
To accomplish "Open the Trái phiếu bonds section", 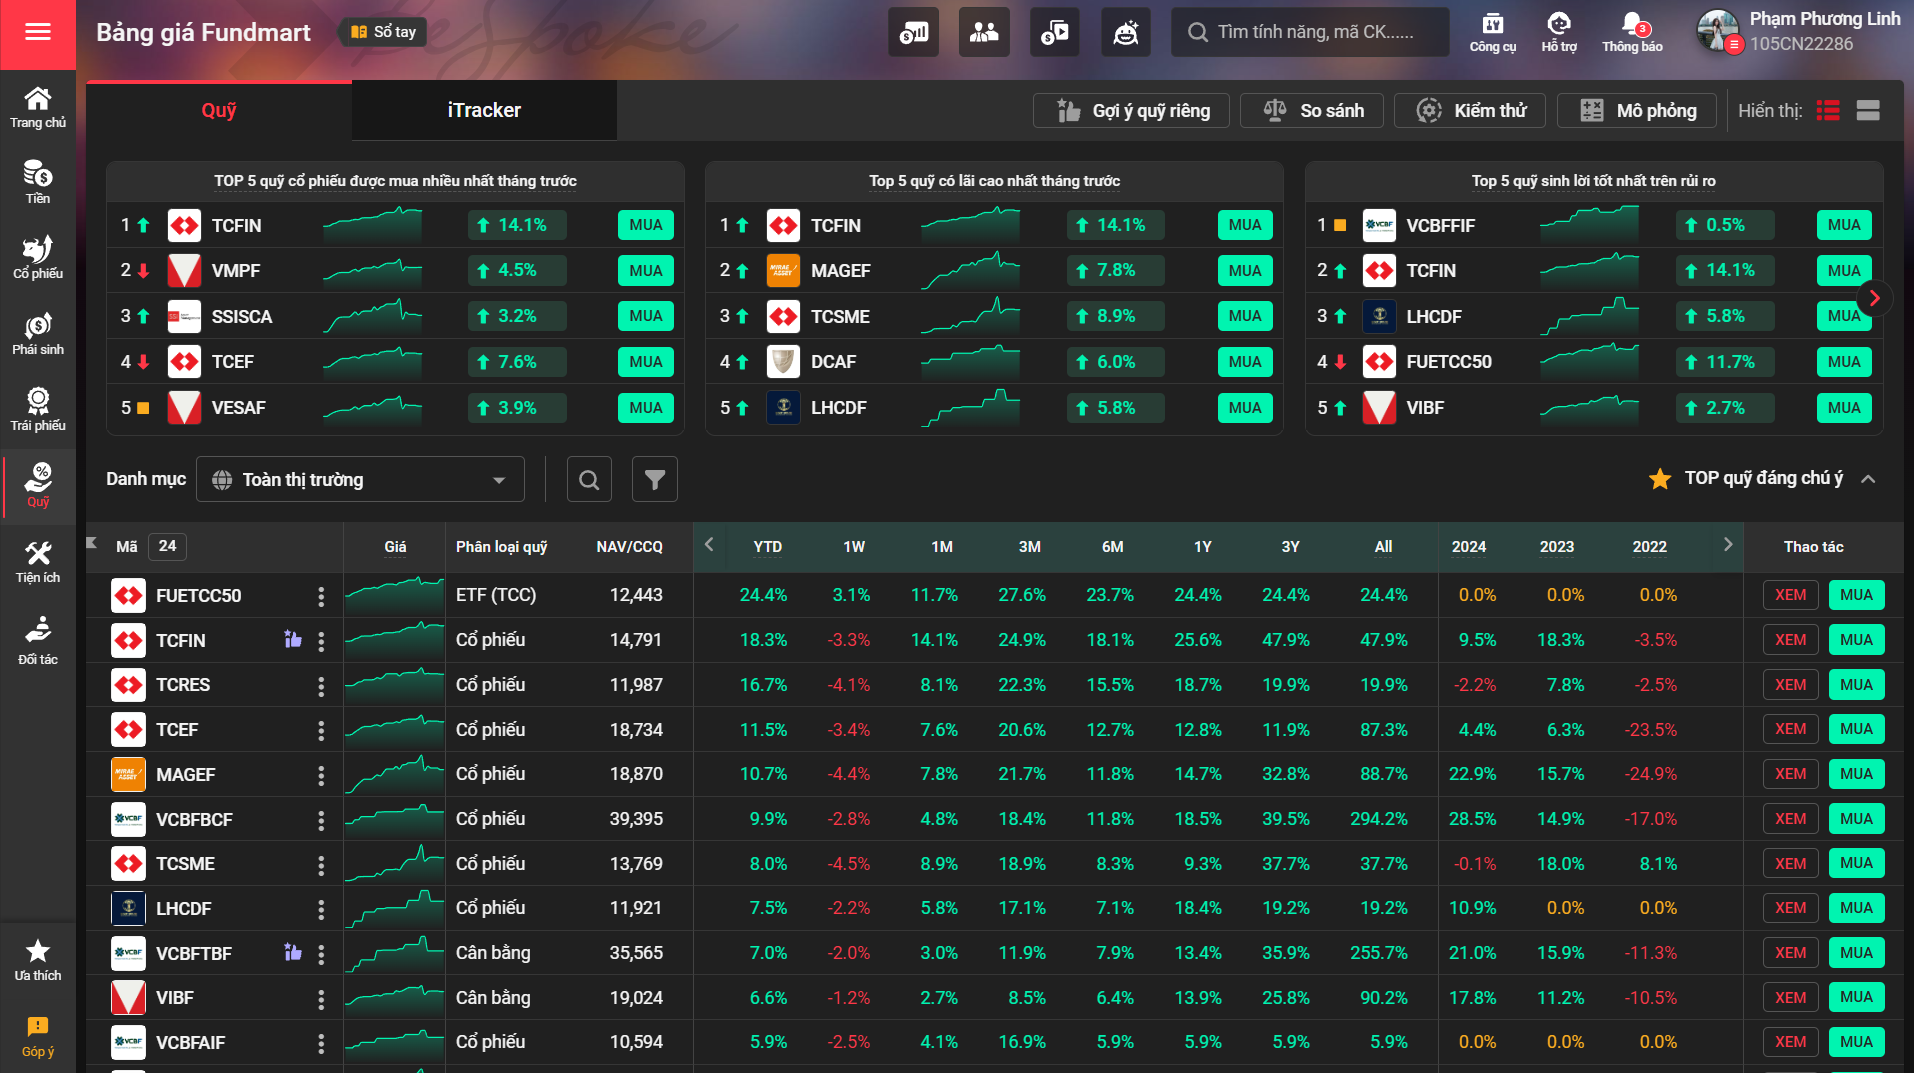I will [x=38, y=410].
